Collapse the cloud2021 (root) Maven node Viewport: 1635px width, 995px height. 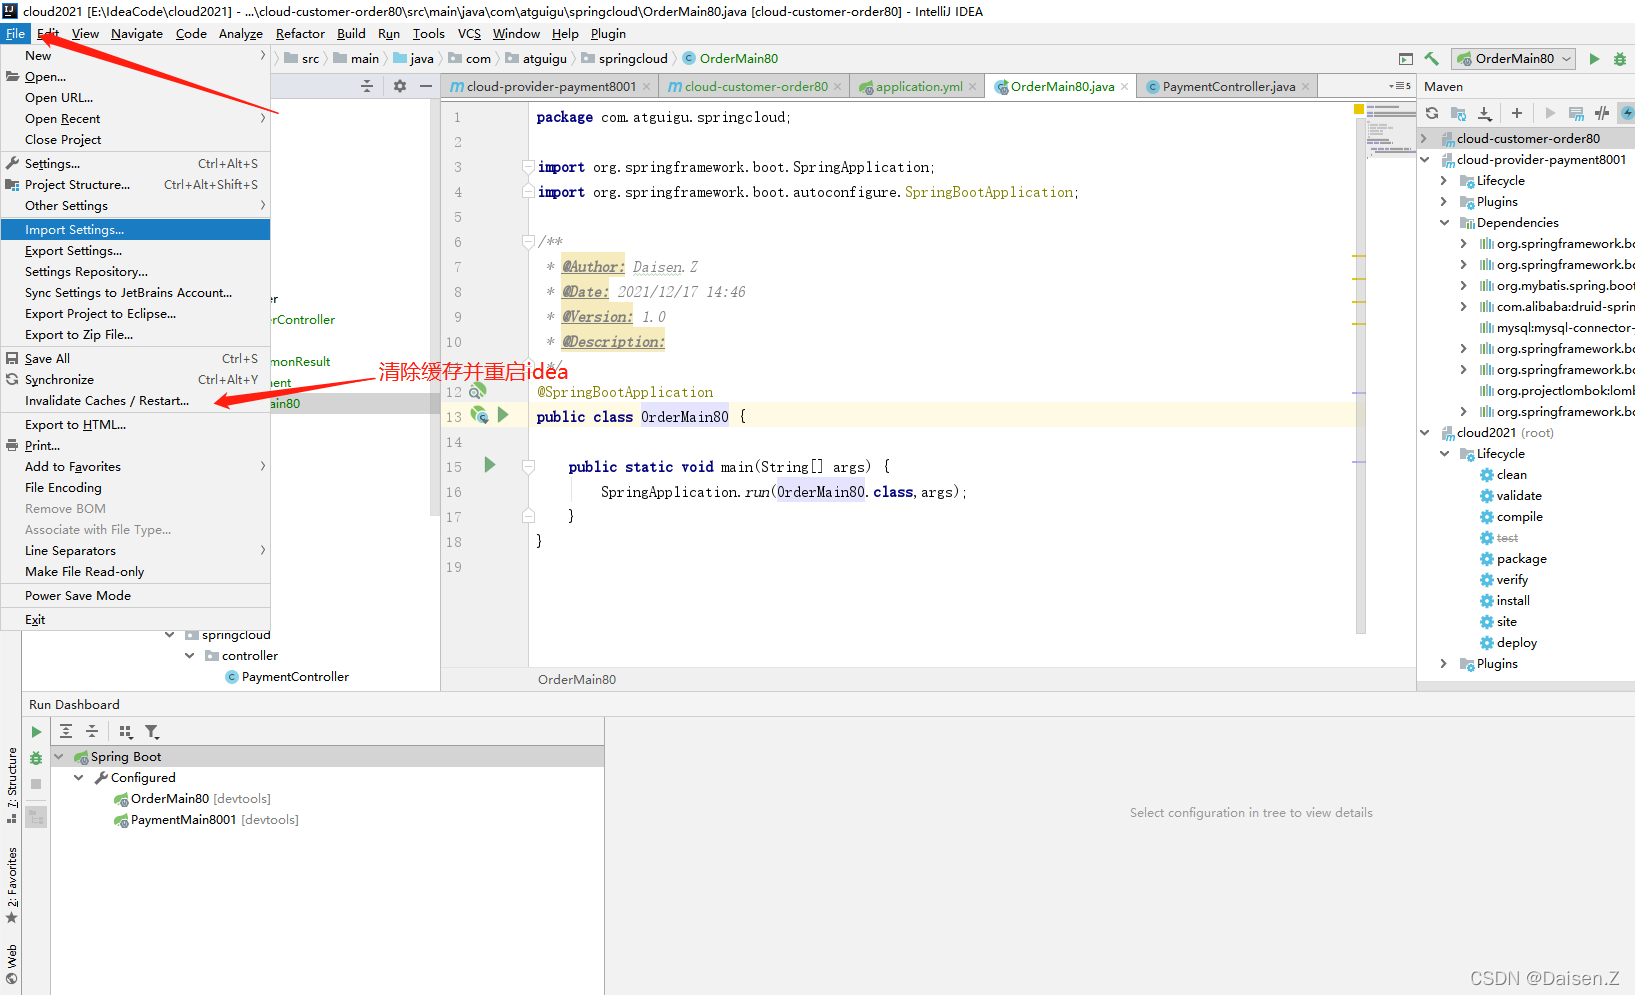tap(1425, 432)
